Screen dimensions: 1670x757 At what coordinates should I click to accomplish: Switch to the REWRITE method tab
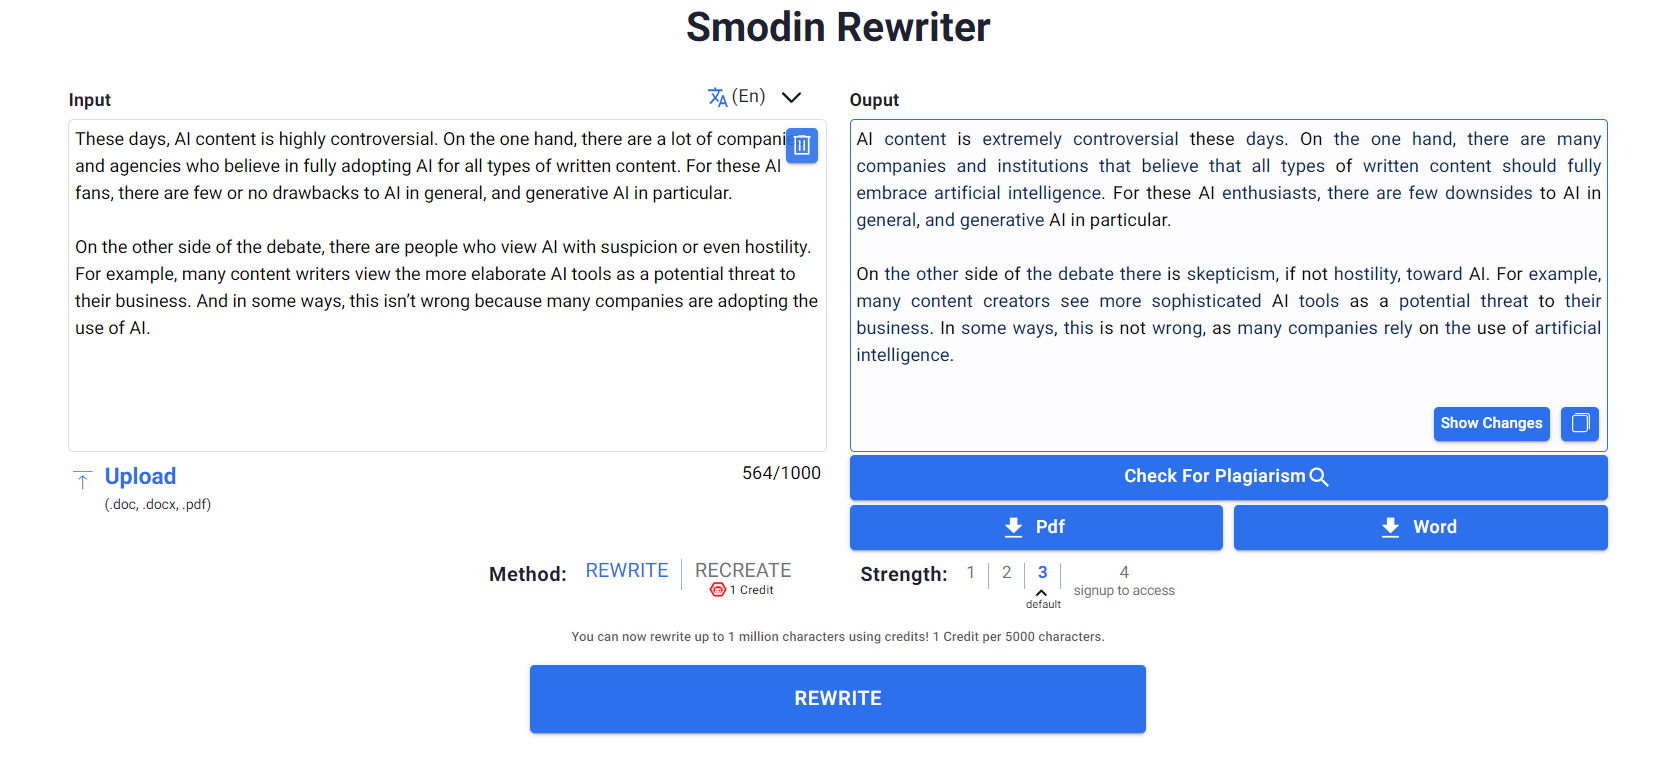627,571
